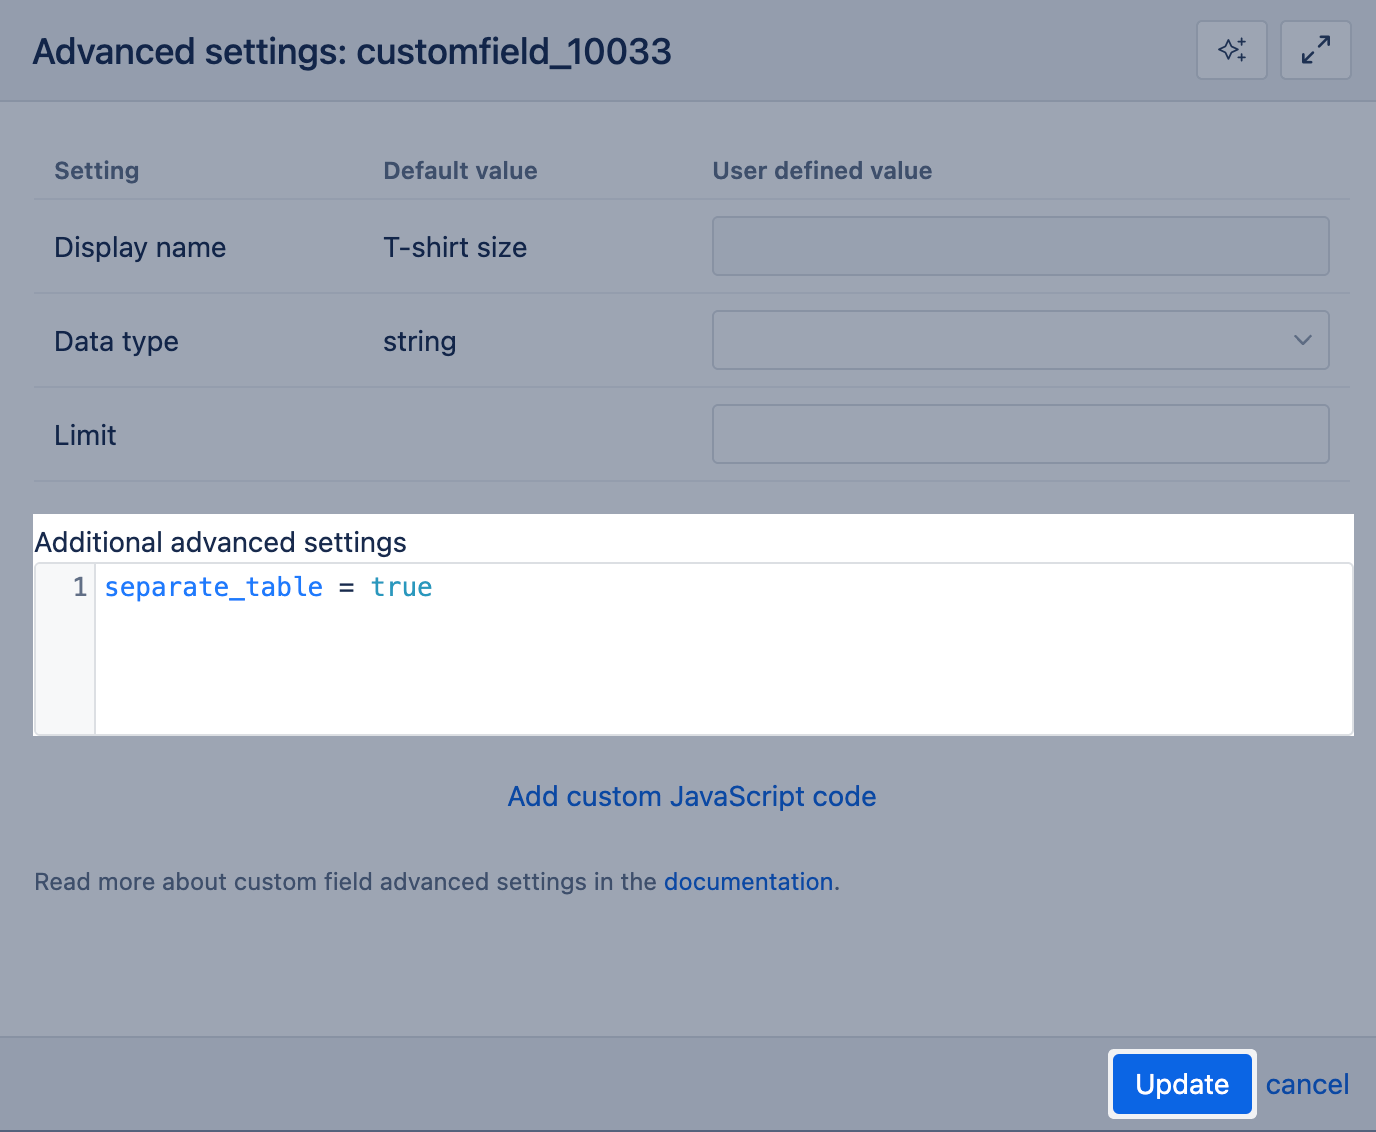Click the Advanced settings customfield_10033 title
This screenshot has width=1376, height=1132.
(x=352, y=51)
